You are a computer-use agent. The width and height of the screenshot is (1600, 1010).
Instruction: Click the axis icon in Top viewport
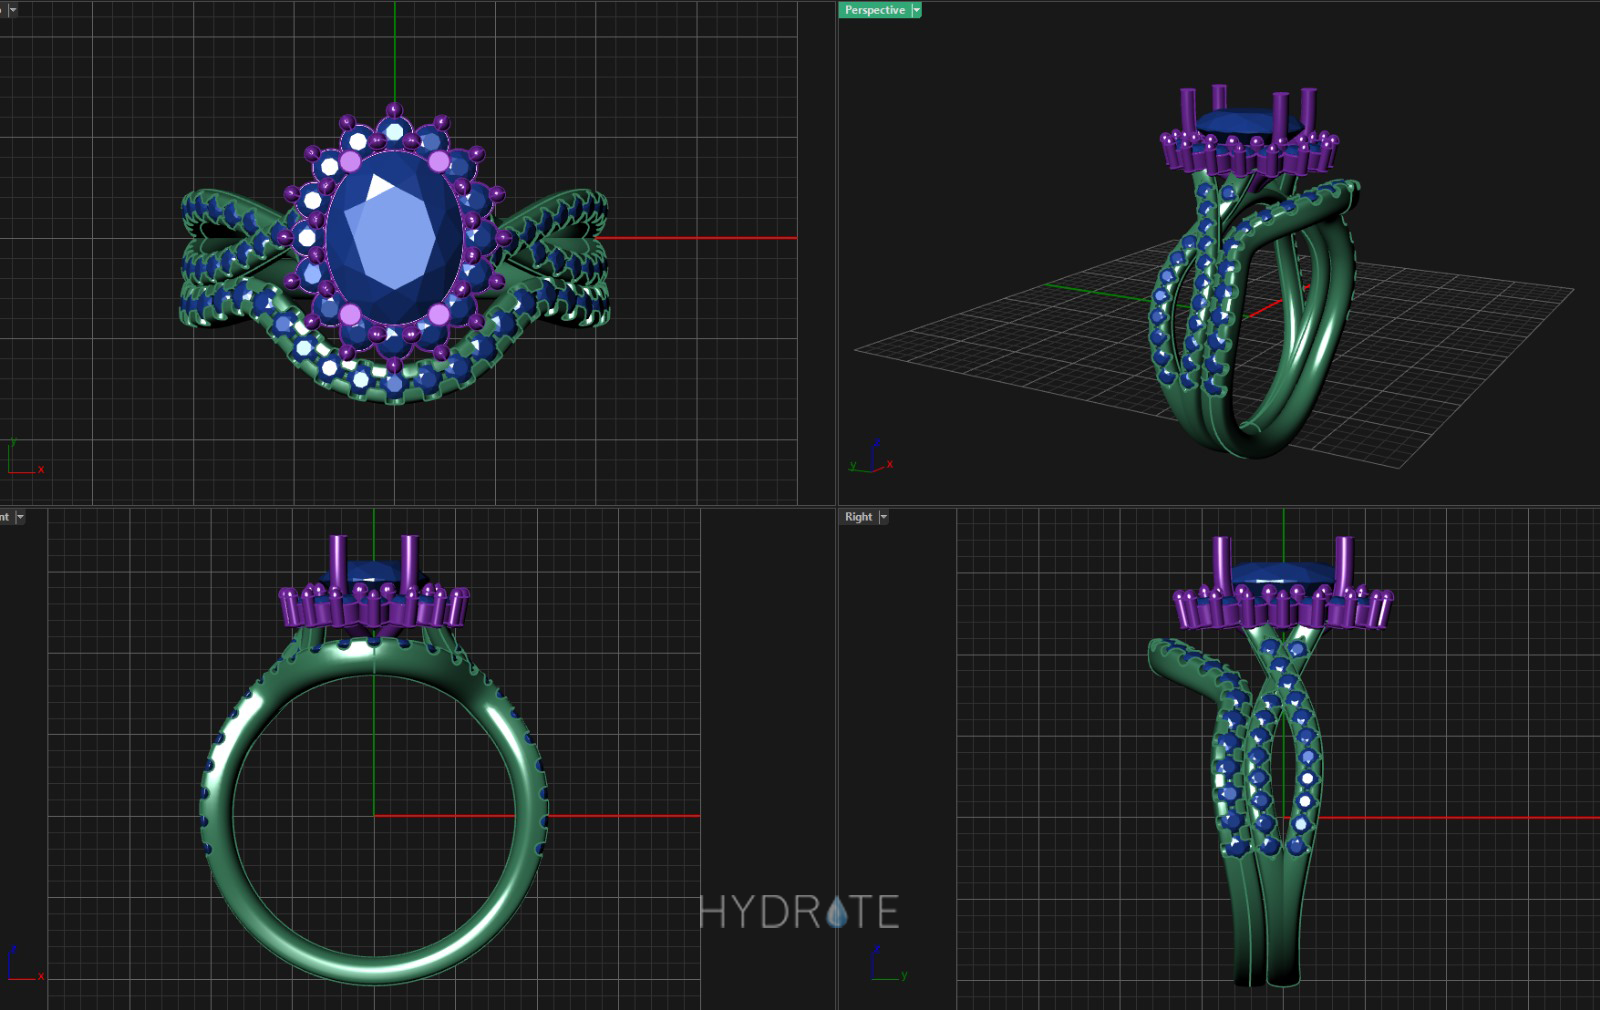click(x=22, y=458)
